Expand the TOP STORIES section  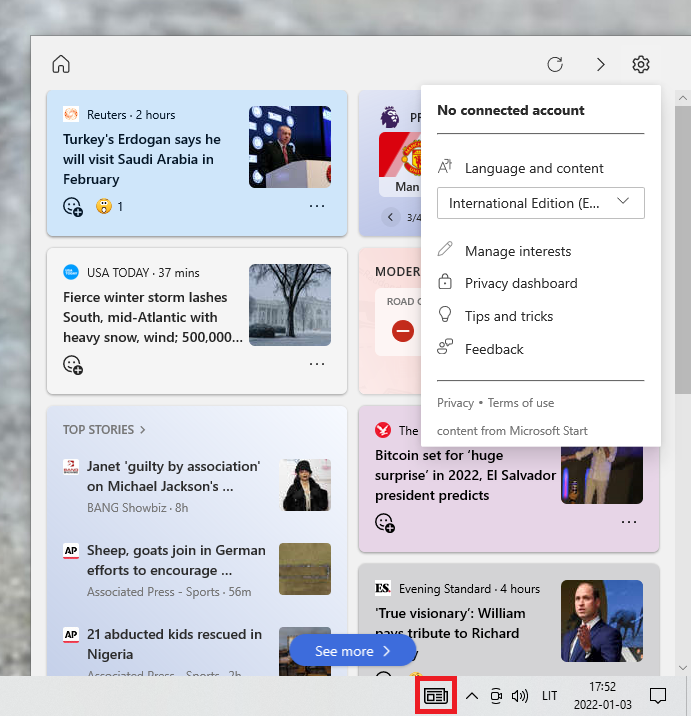coord(104,430)
